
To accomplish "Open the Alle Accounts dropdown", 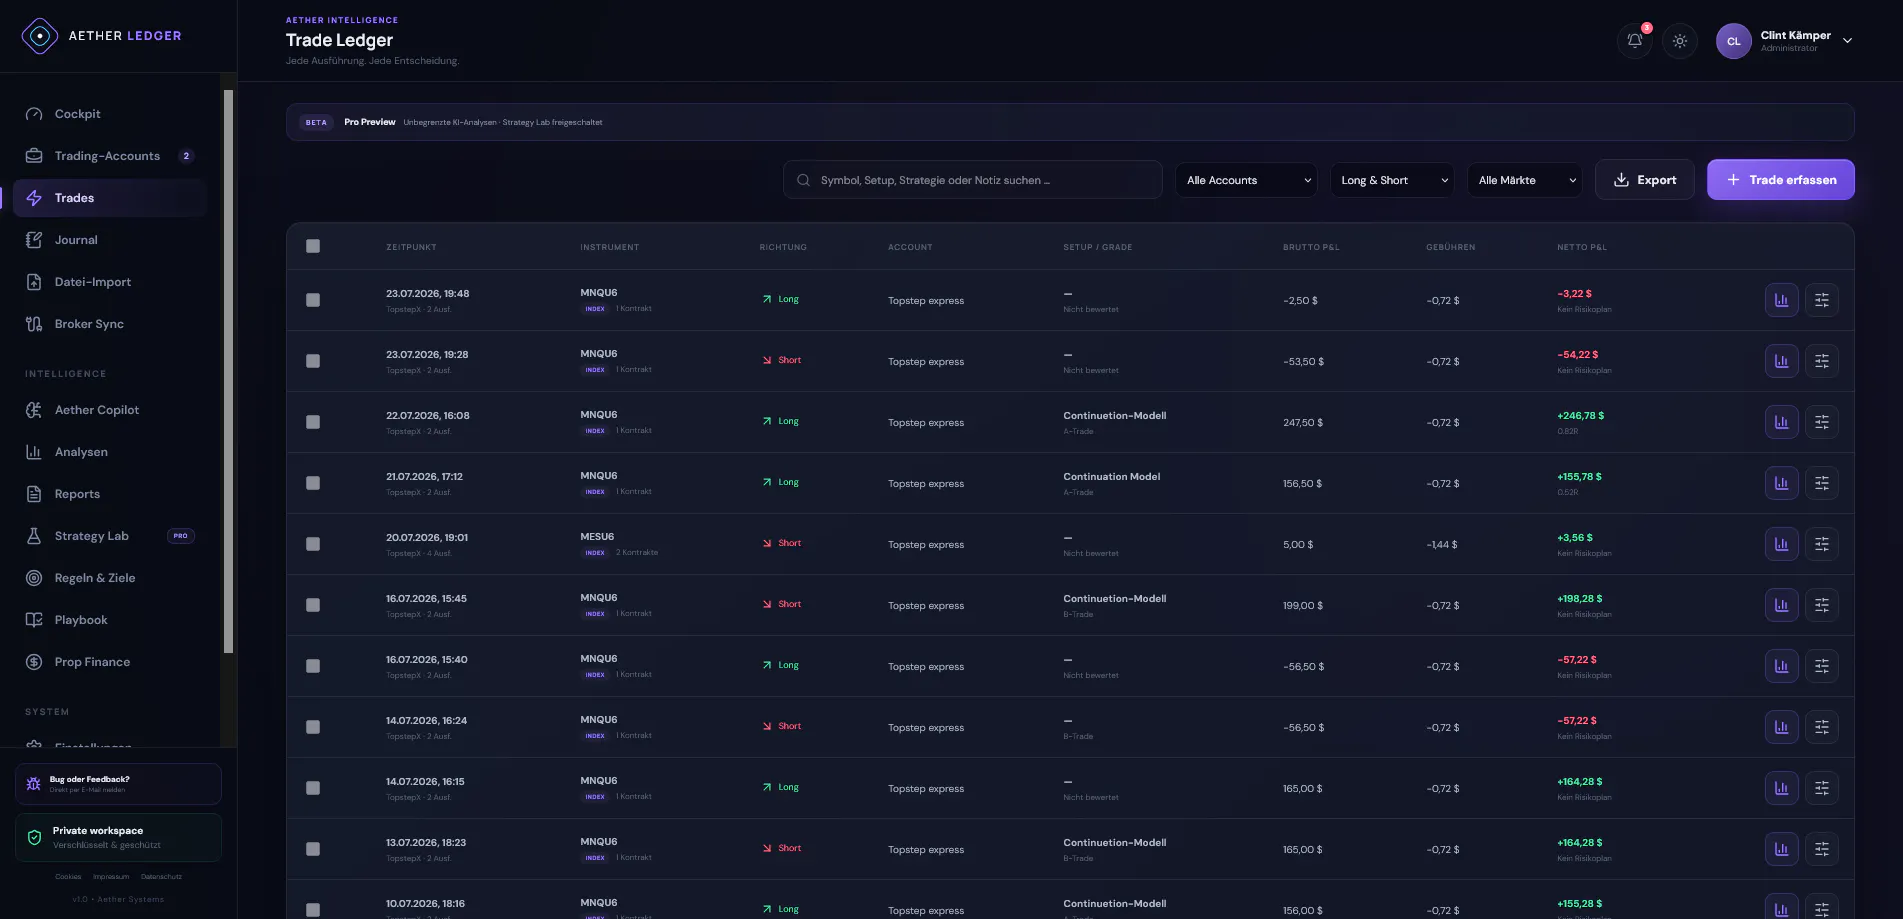I will [1246, 180].
